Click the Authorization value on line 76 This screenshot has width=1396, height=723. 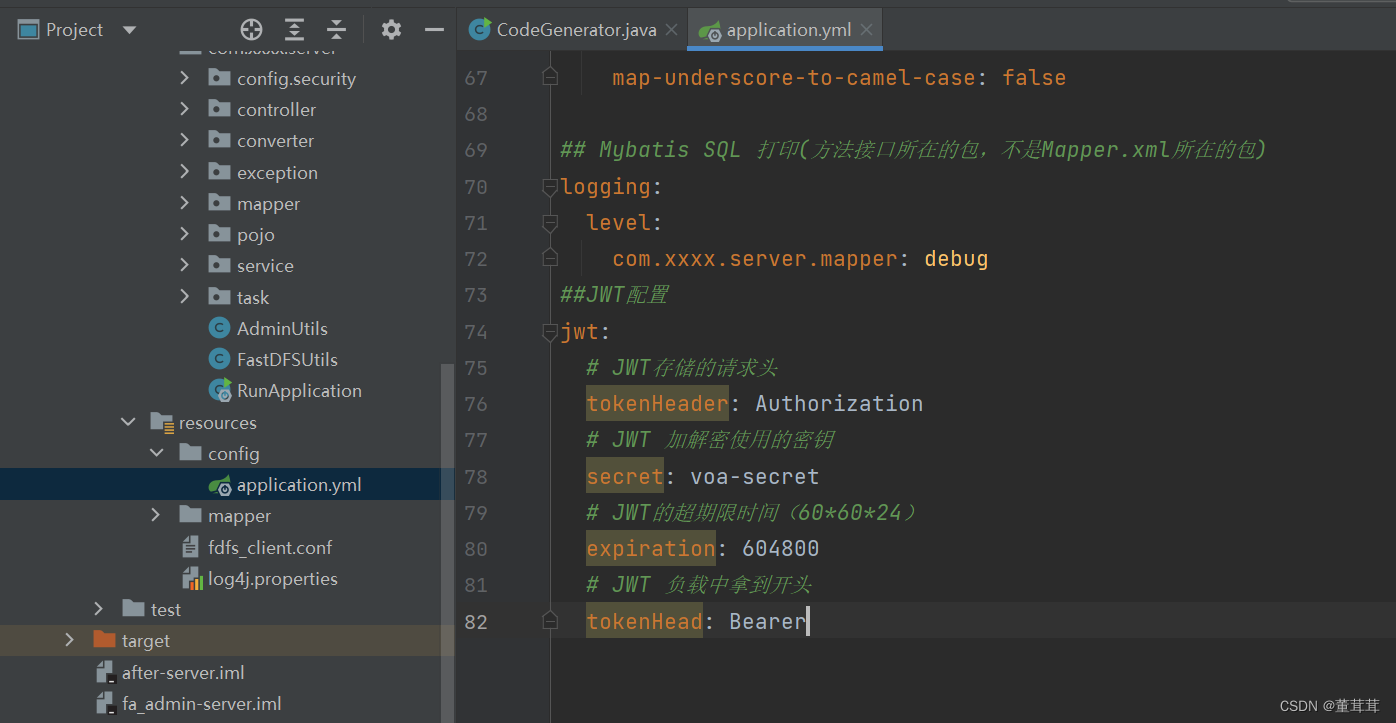pyautogui.click(x=839, y=404)
